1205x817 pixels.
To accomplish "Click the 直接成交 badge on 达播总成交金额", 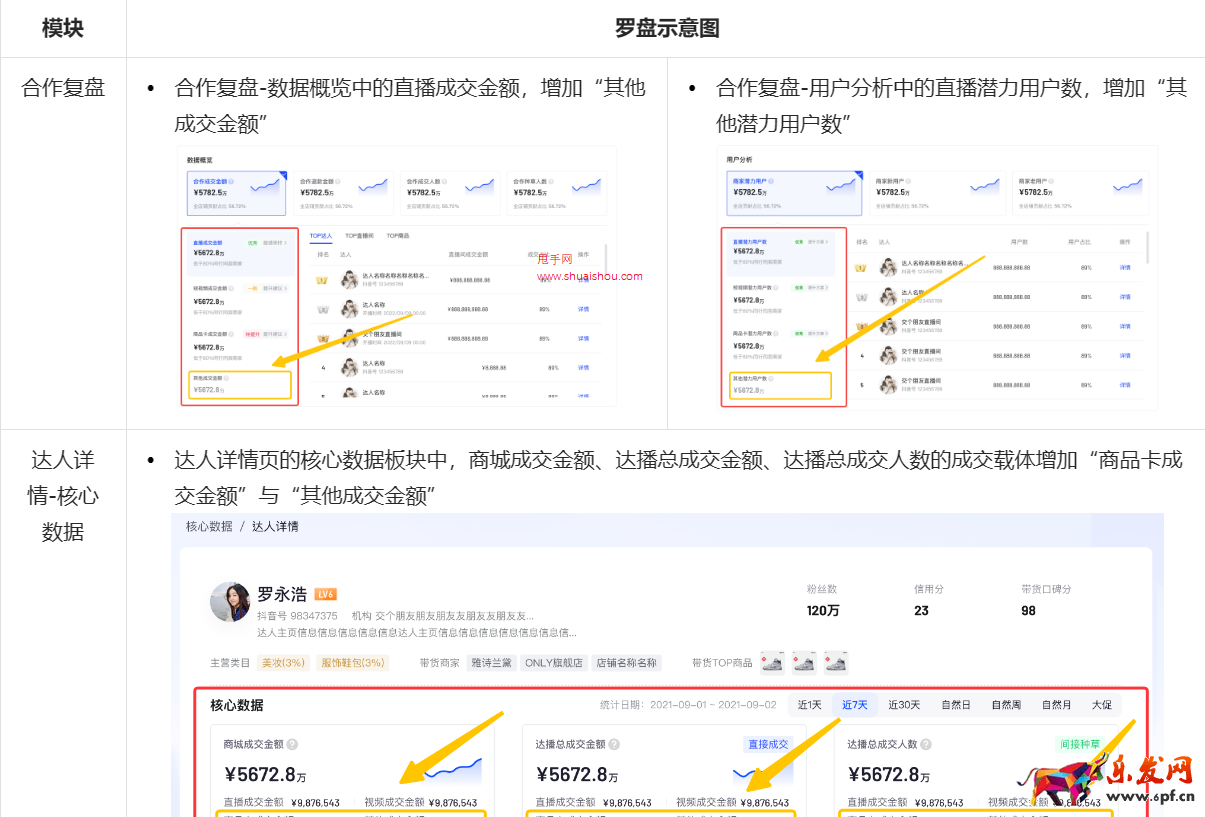I will pos(768,744).
